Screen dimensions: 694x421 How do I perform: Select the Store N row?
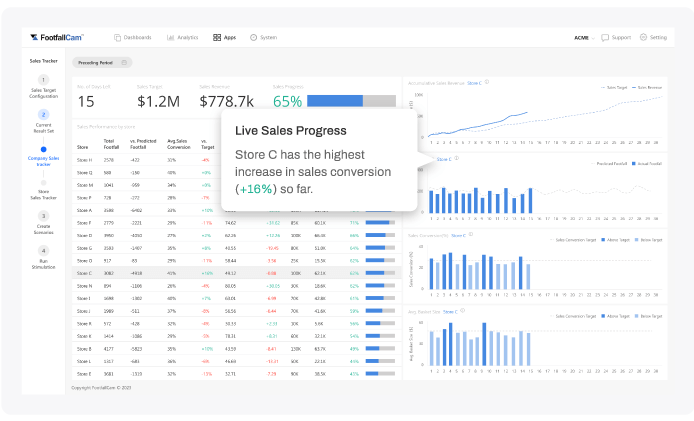coord(236,286)
